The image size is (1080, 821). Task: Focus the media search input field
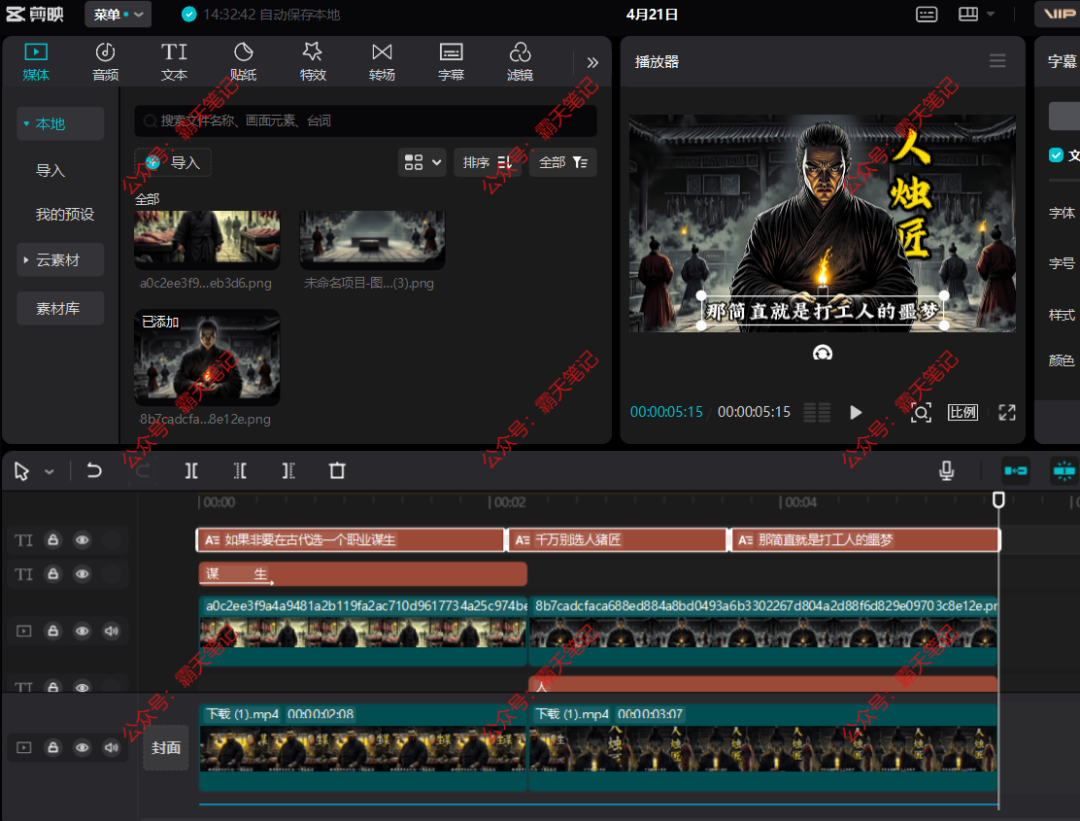[x=365, y=121]
